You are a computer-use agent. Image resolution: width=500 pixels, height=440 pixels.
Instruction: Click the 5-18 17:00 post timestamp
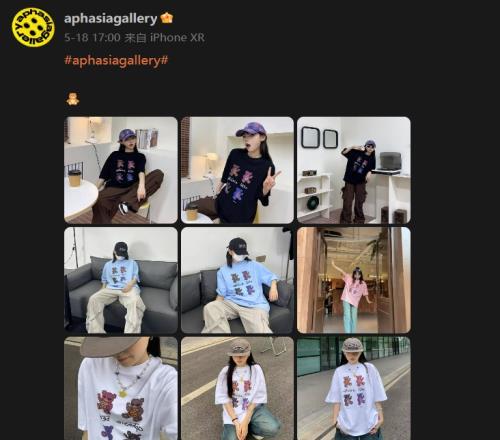[x=92, y=37]
